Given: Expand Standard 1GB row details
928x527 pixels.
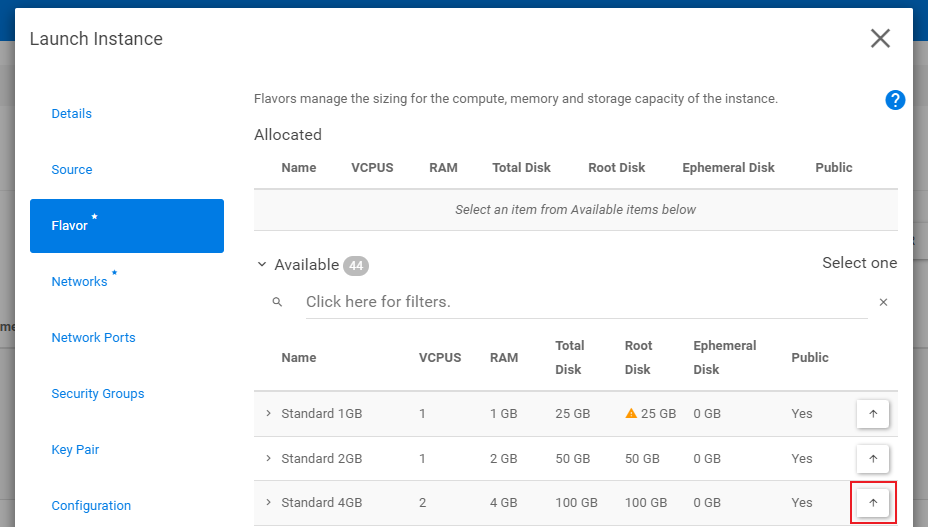Looking at the screenshot, I should coord(268,413).
